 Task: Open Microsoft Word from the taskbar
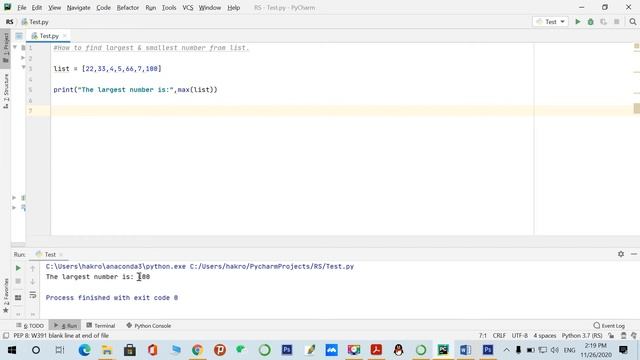[465, 350]
